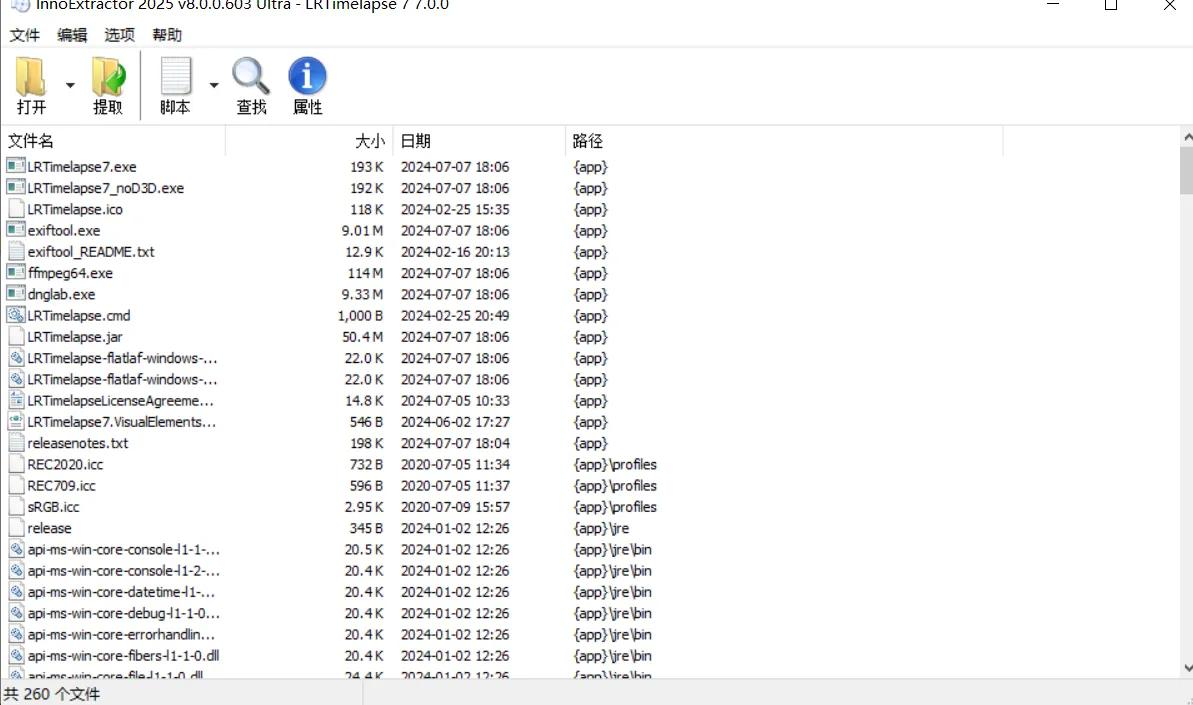Click the date 2024-06-02 17:27

(x=455, y=421)
